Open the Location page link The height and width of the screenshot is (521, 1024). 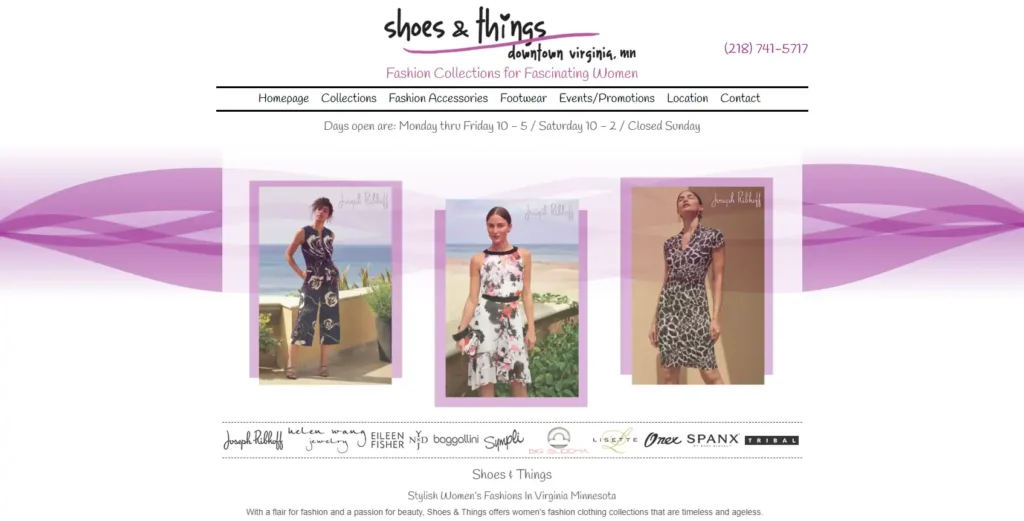pyautogui.click(x=688, y=98)
